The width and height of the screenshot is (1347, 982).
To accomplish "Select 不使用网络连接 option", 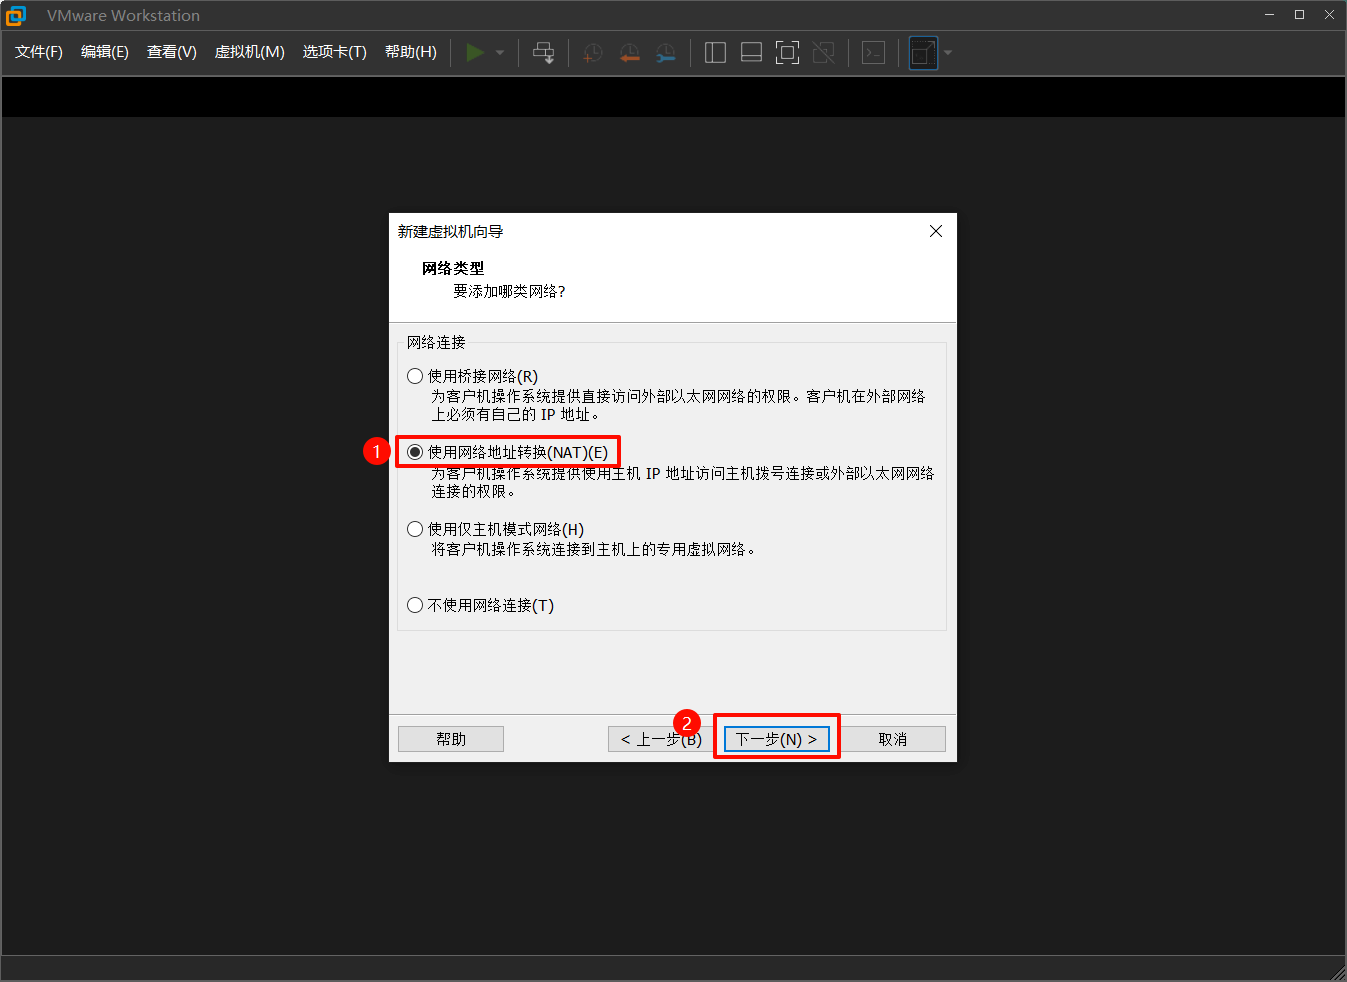I will [414, 604].
